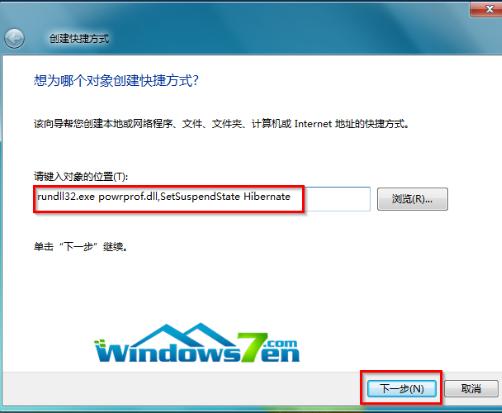This screenshot has width=502, height=413.
Task: Click the 单击"下一步"继续 instruction text
Action: [x=80, y=247]
